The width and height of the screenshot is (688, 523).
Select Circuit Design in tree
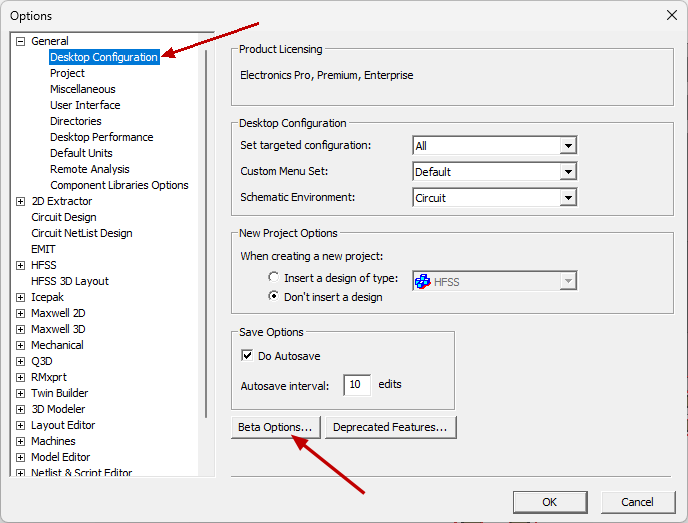coord(64,217)
